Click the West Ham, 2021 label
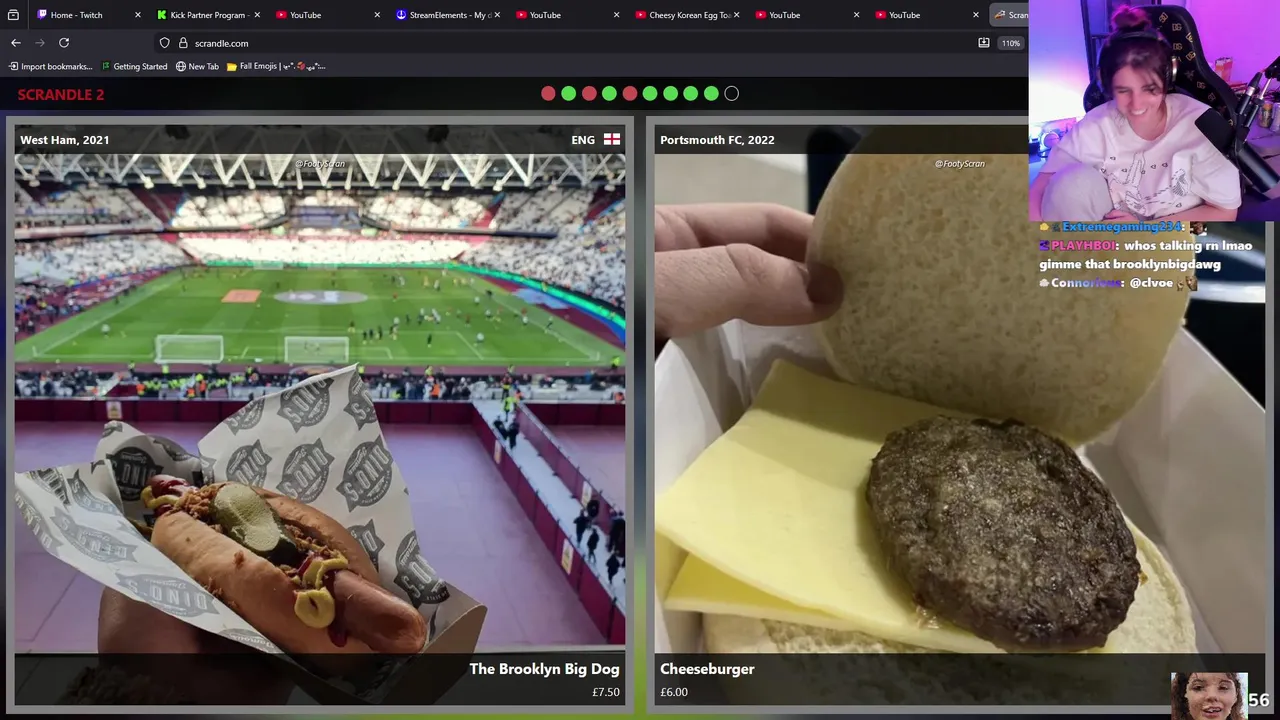 tap(65, 140)
